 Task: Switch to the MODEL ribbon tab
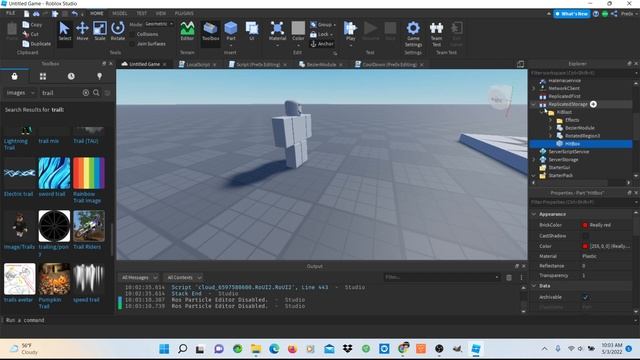point(120,13)
